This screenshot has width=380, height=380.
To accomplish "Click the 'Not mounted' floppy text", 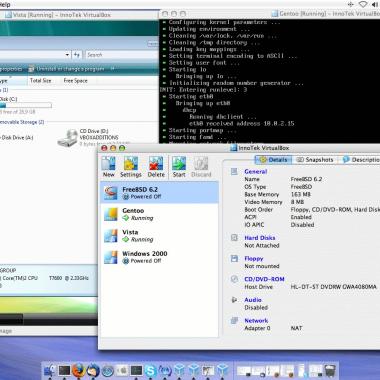I will (x=262, y=266).
